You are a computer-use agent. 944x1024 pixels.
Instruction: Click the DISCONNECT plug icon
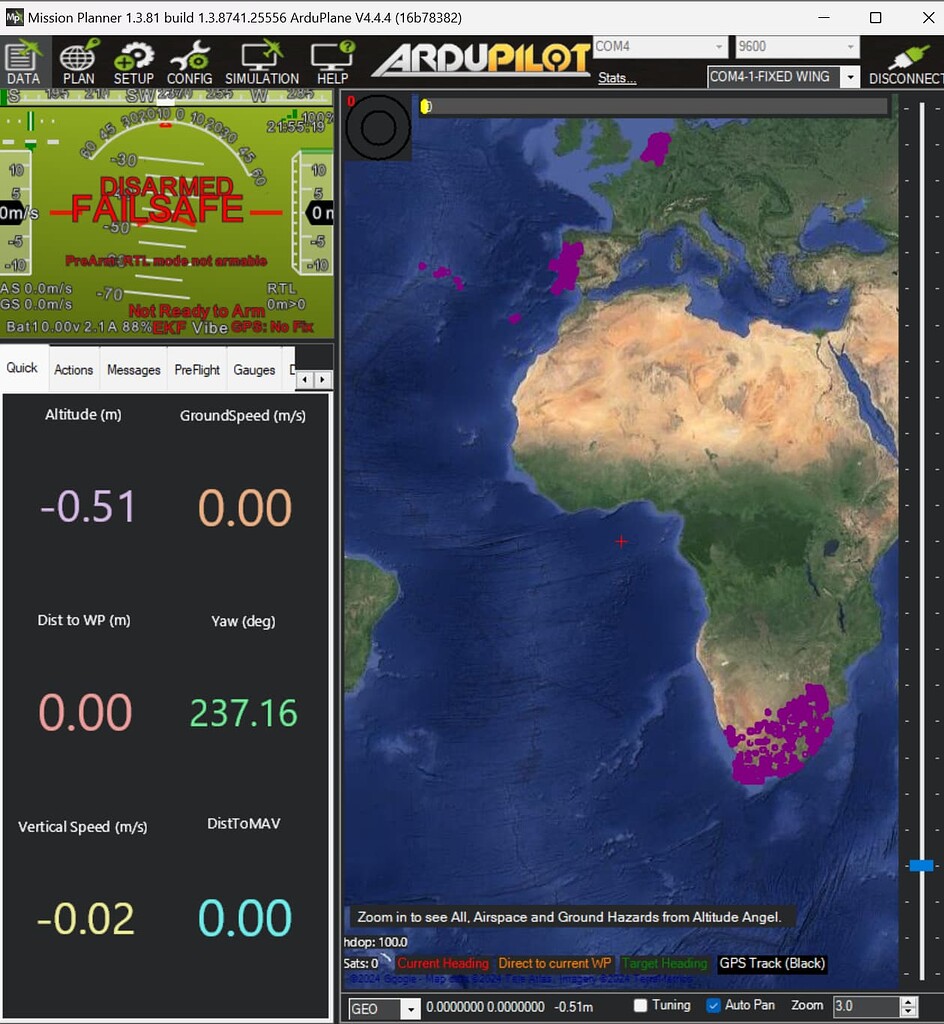[906, 62]
